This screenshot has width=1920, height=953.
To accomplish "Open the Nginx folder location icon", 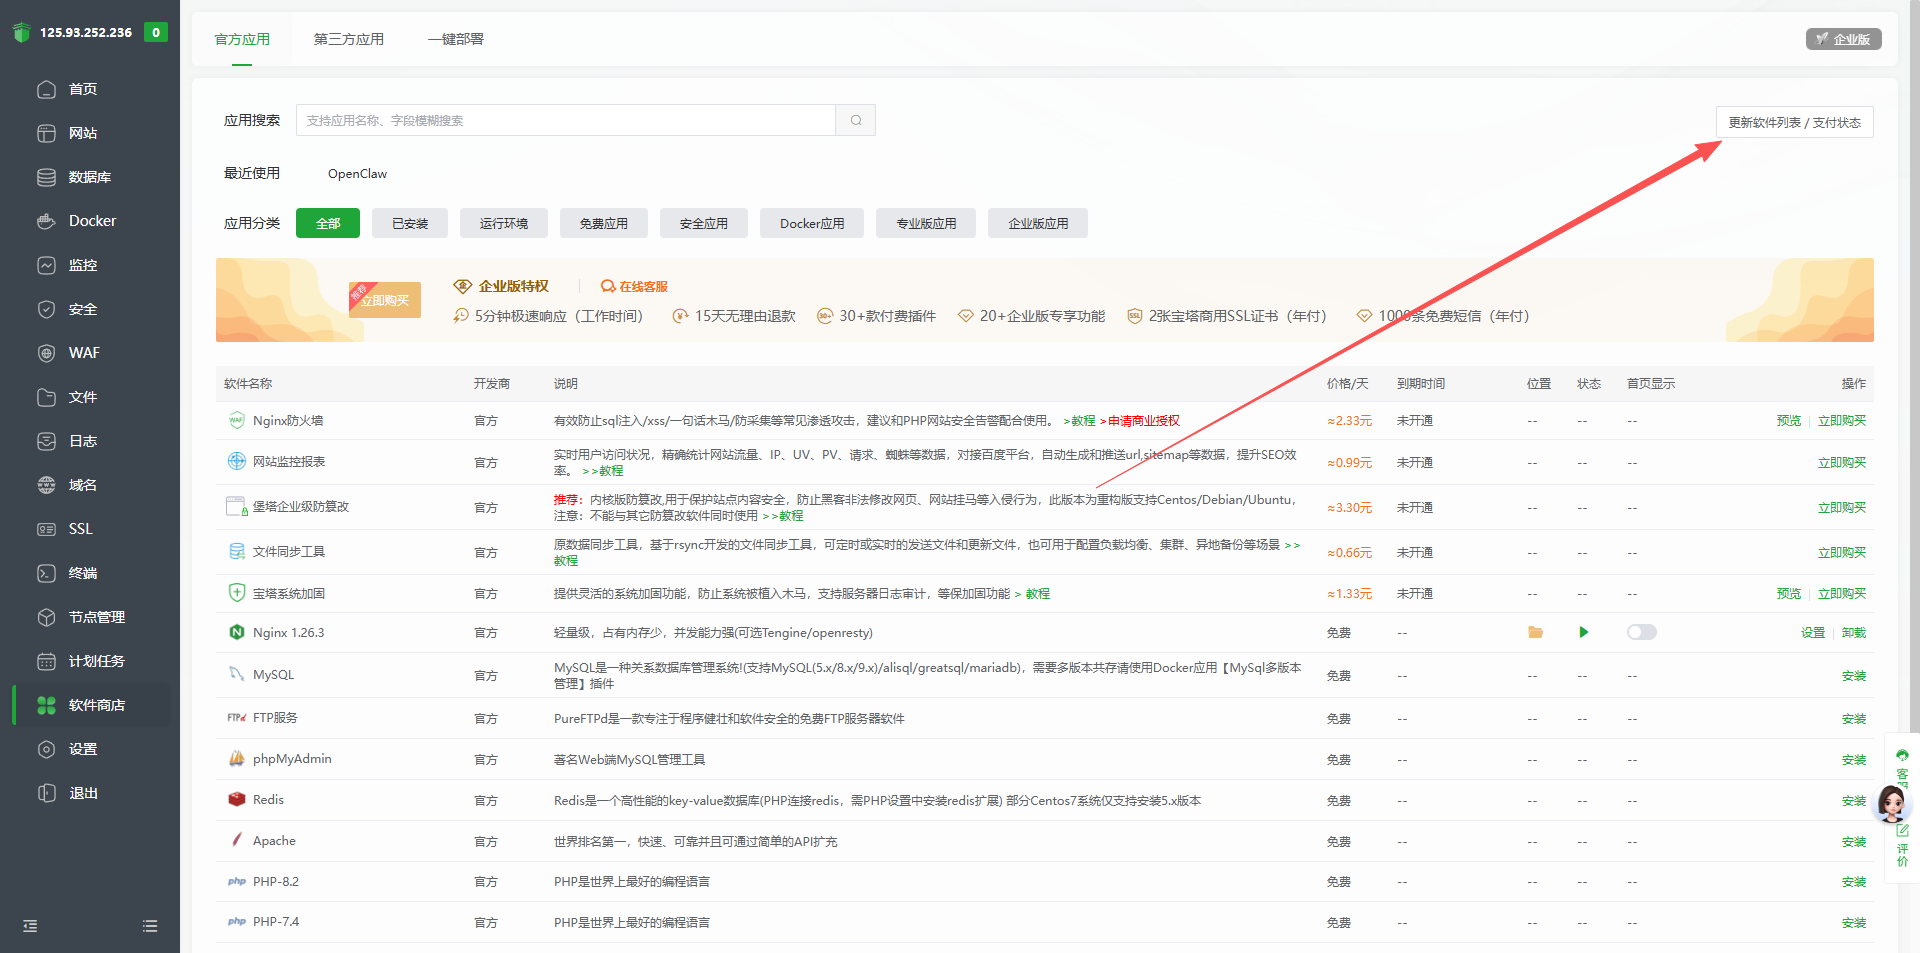I will (1535, 632).
